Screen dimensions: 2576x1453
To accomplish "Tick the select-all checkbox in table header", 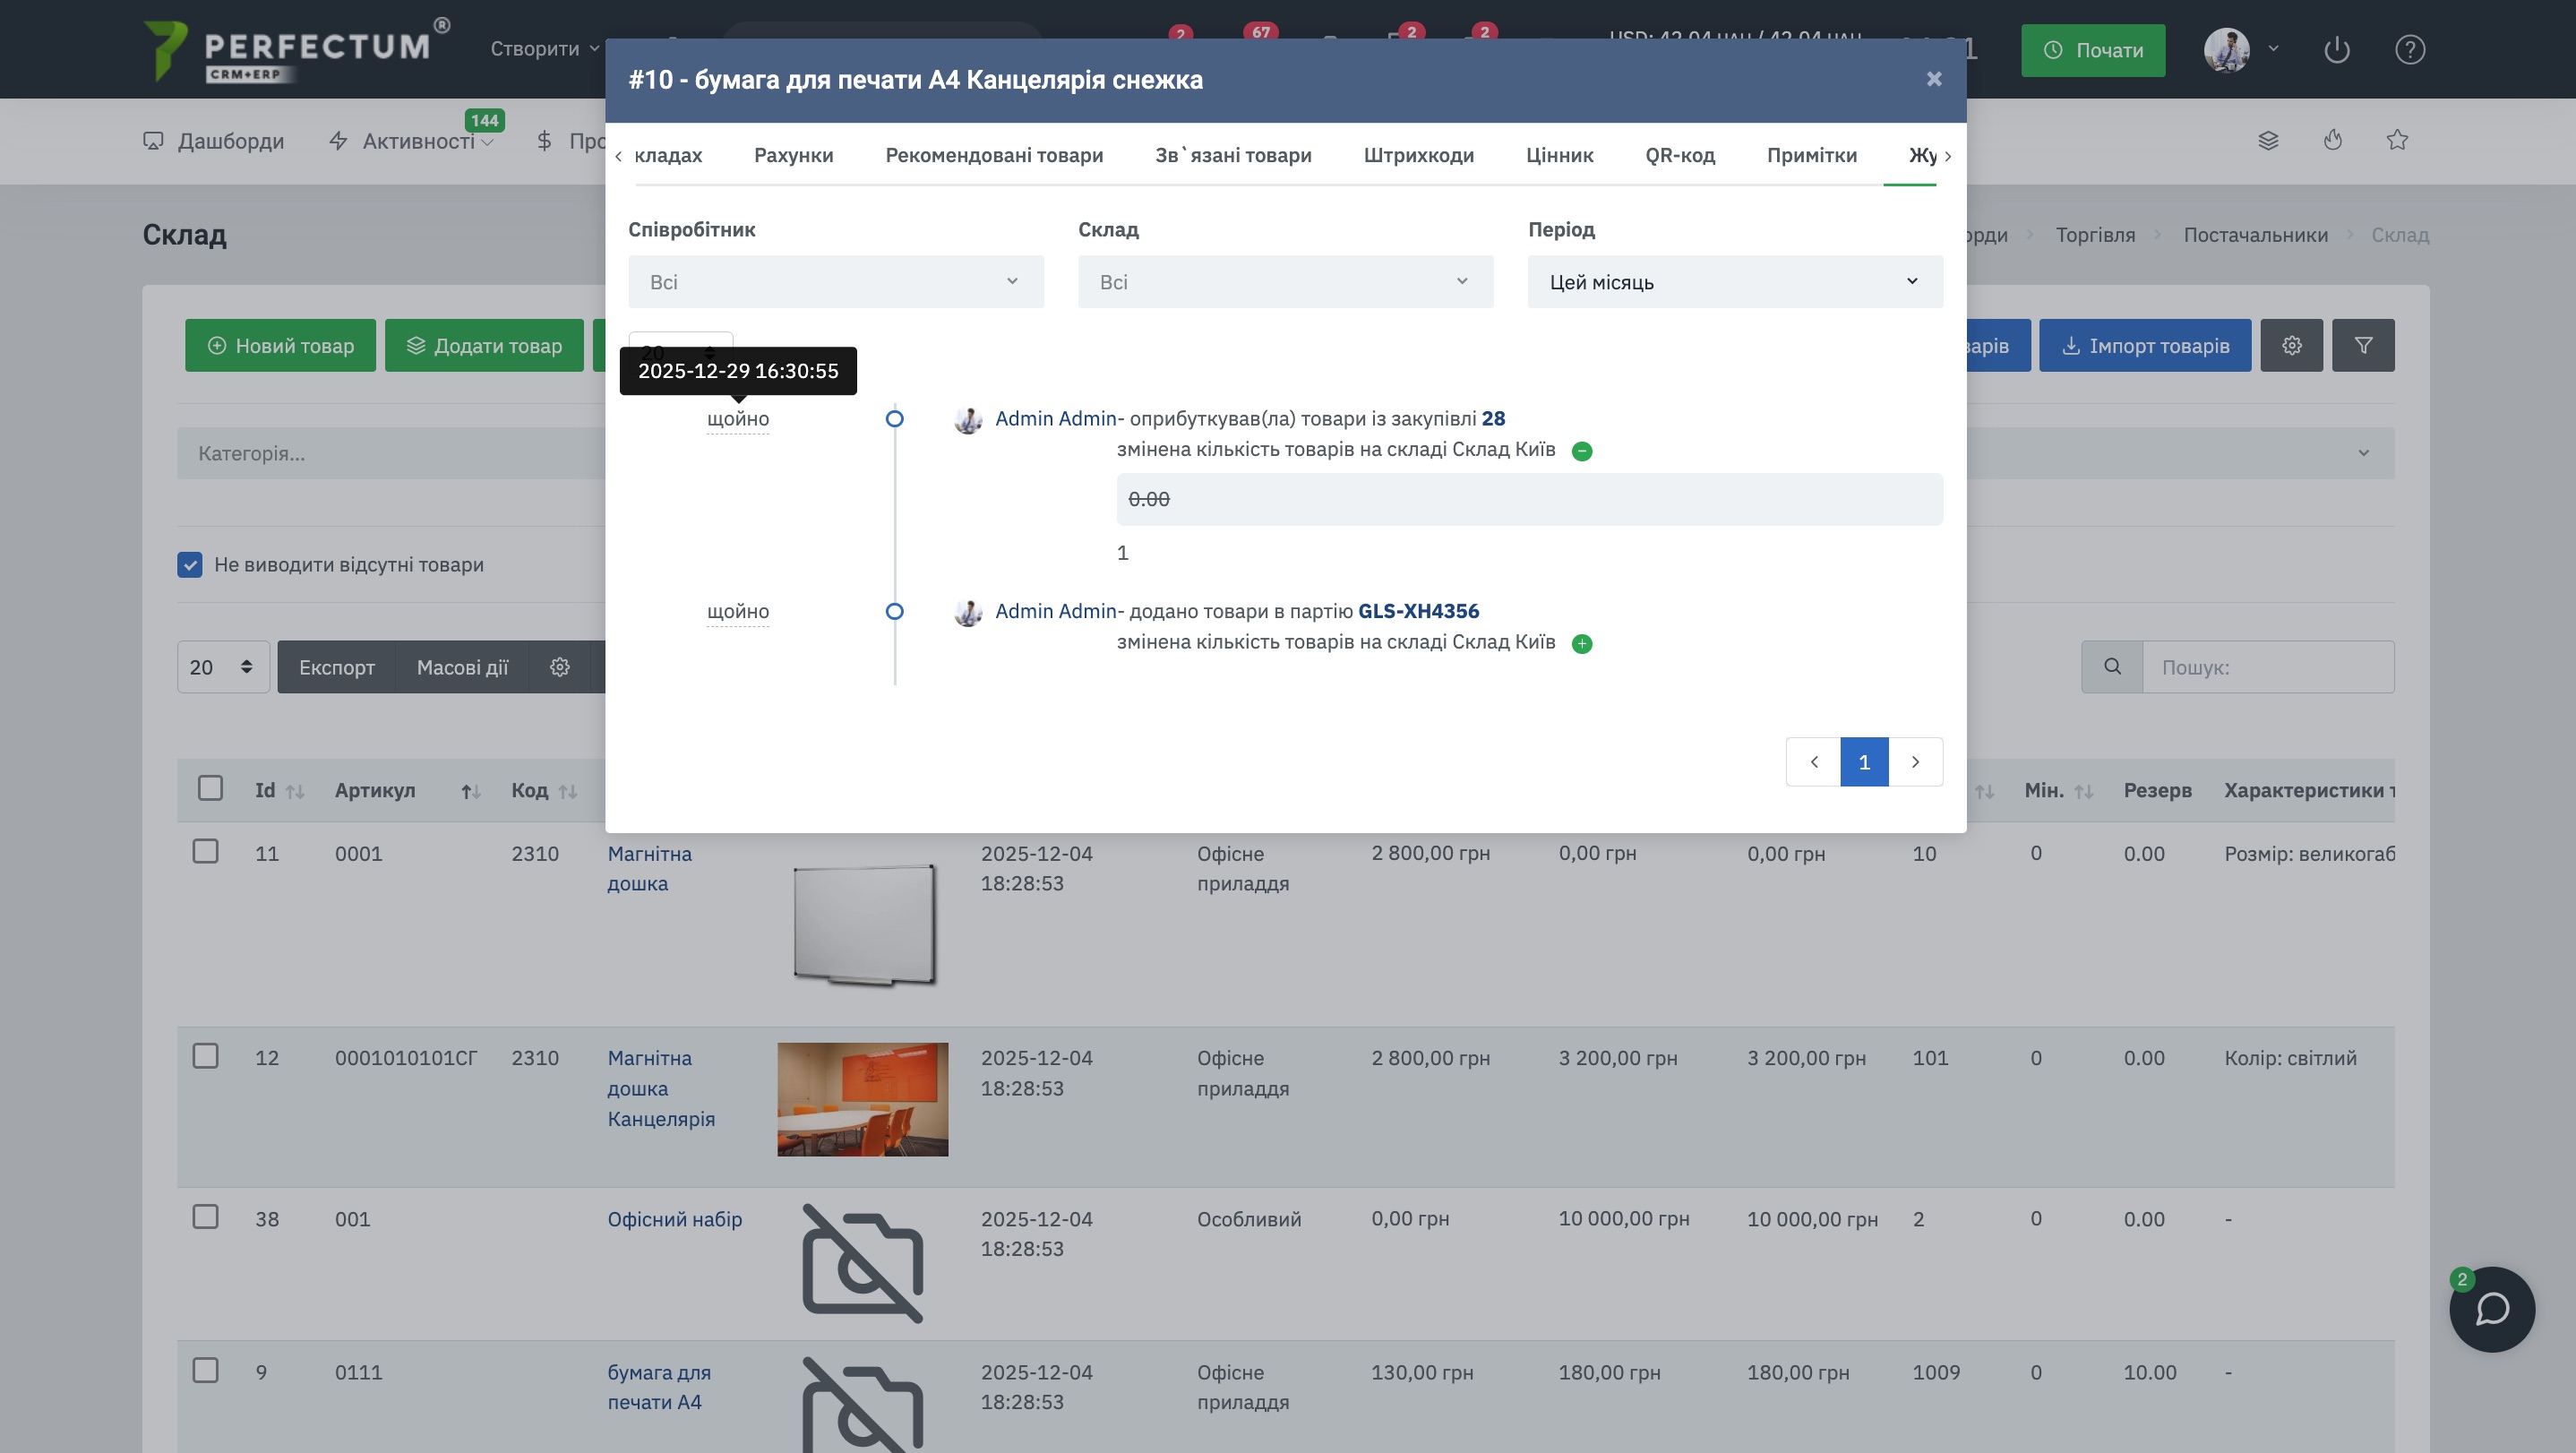I will 210,788.
